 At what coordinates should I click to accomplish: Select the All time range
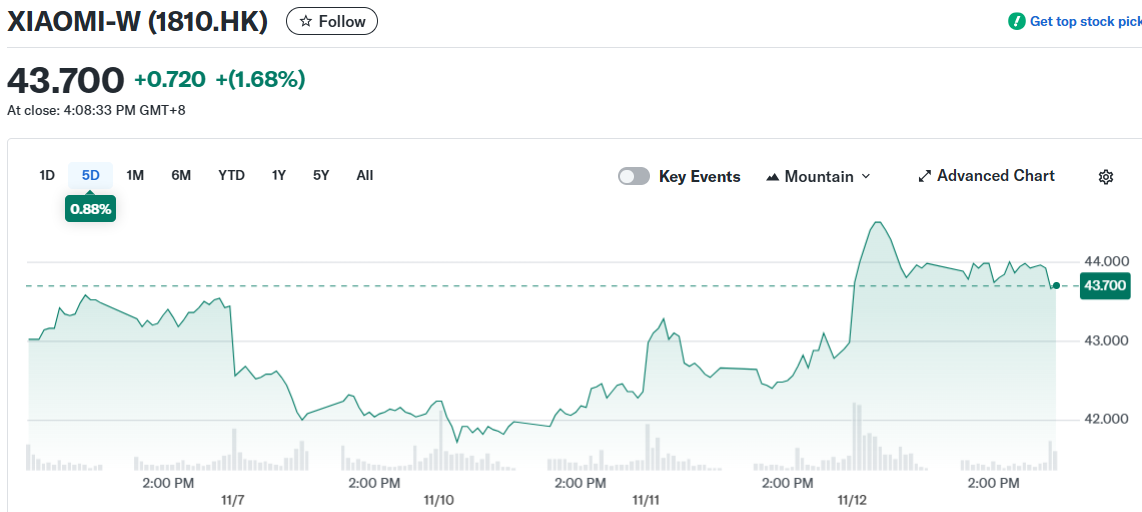tap(365, 175)
